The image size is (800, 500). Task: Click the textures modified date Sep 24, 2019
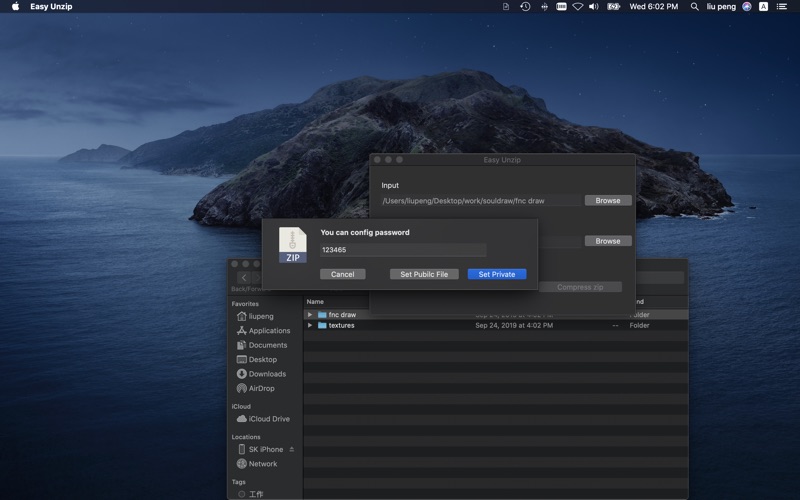point(514,325)
